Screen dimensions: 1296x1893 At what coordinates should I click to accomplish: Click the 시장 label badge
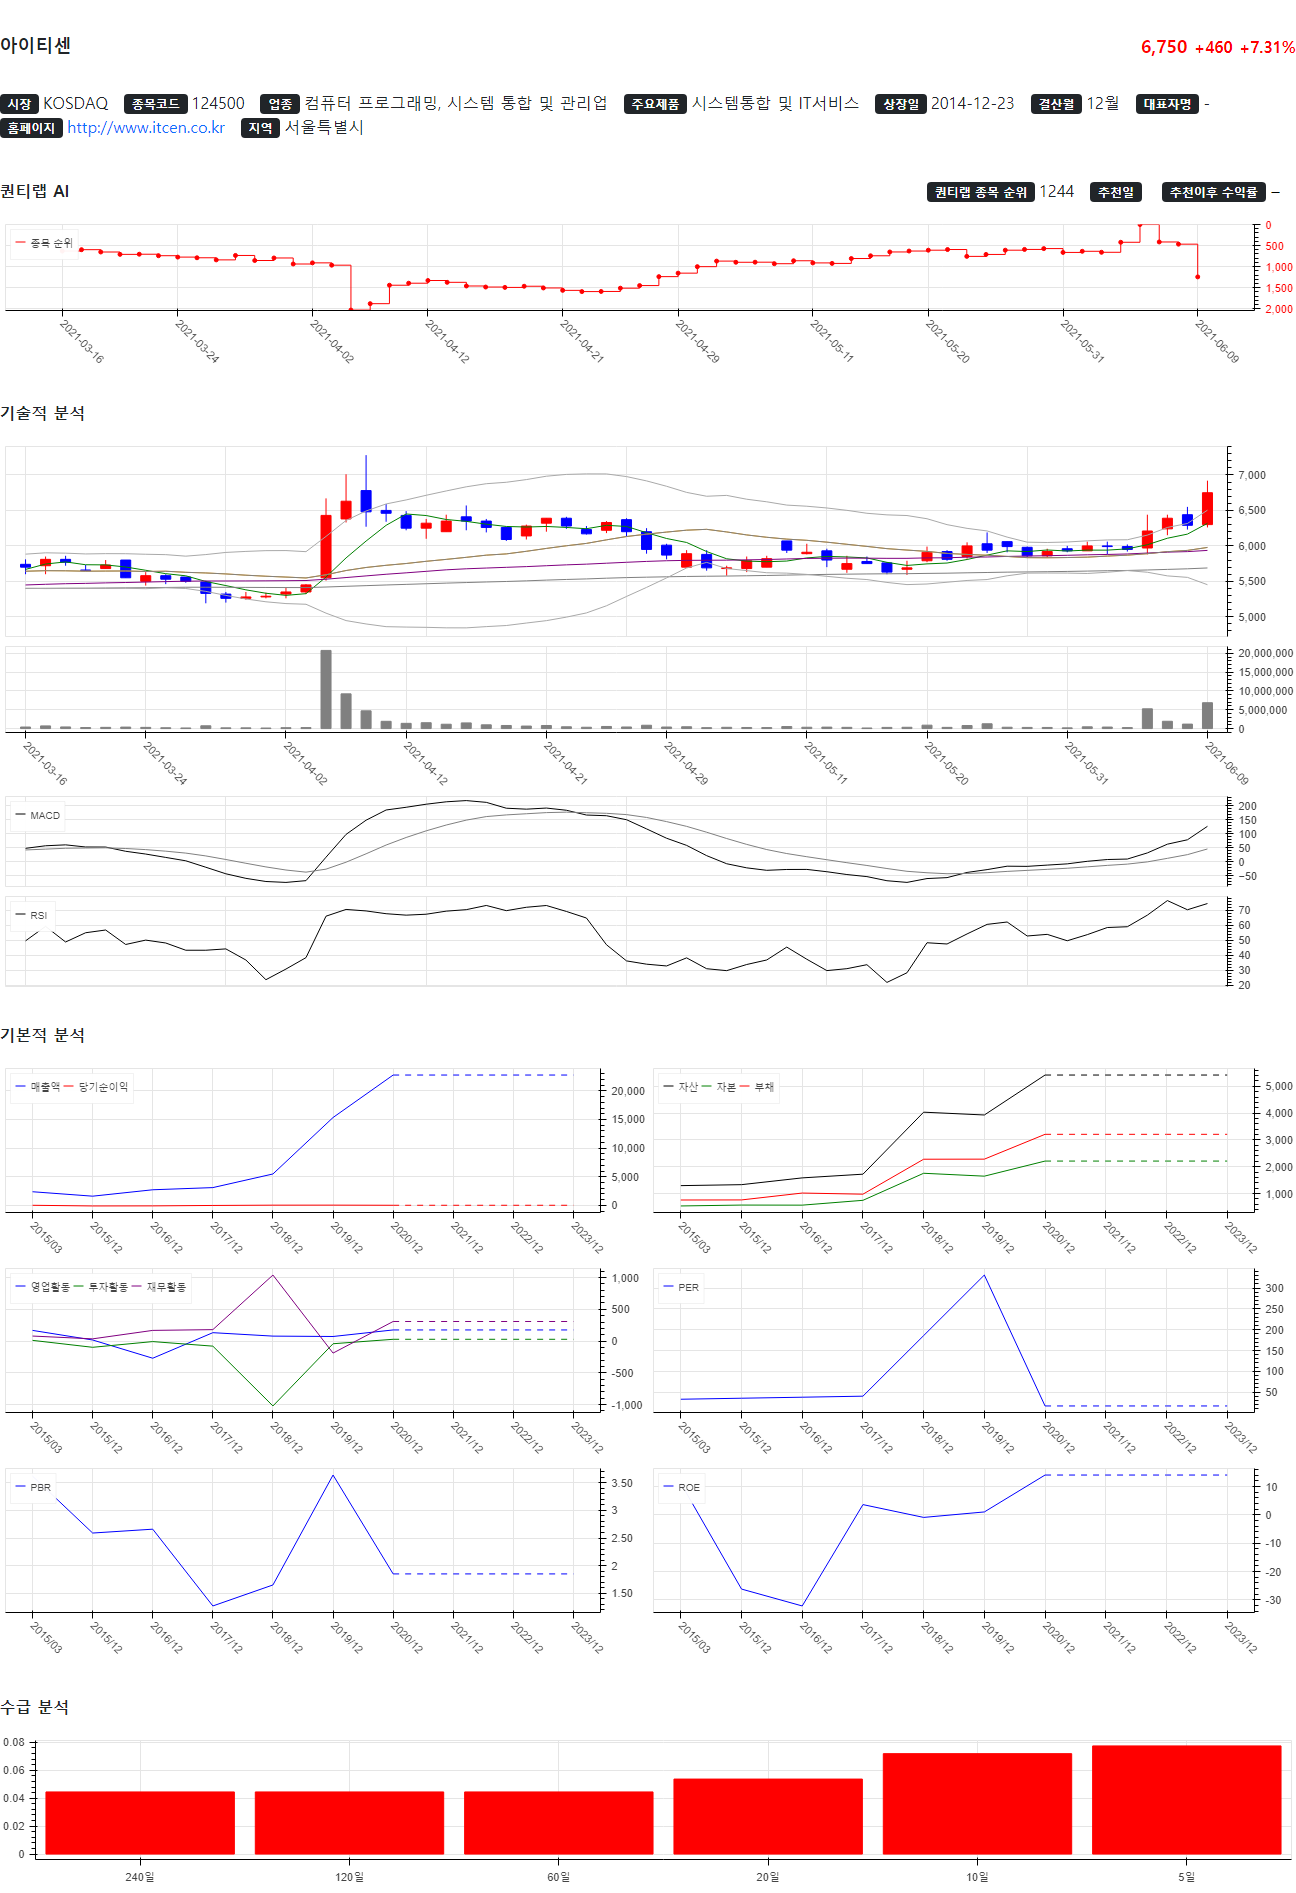19,104
